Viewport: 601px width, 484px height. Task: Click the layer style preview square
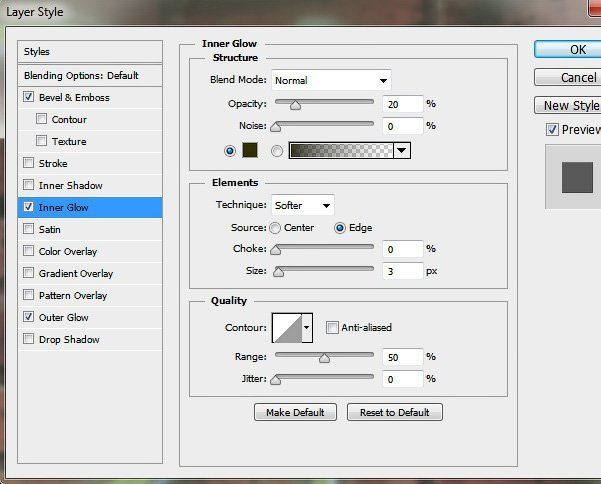coord(577,177)
